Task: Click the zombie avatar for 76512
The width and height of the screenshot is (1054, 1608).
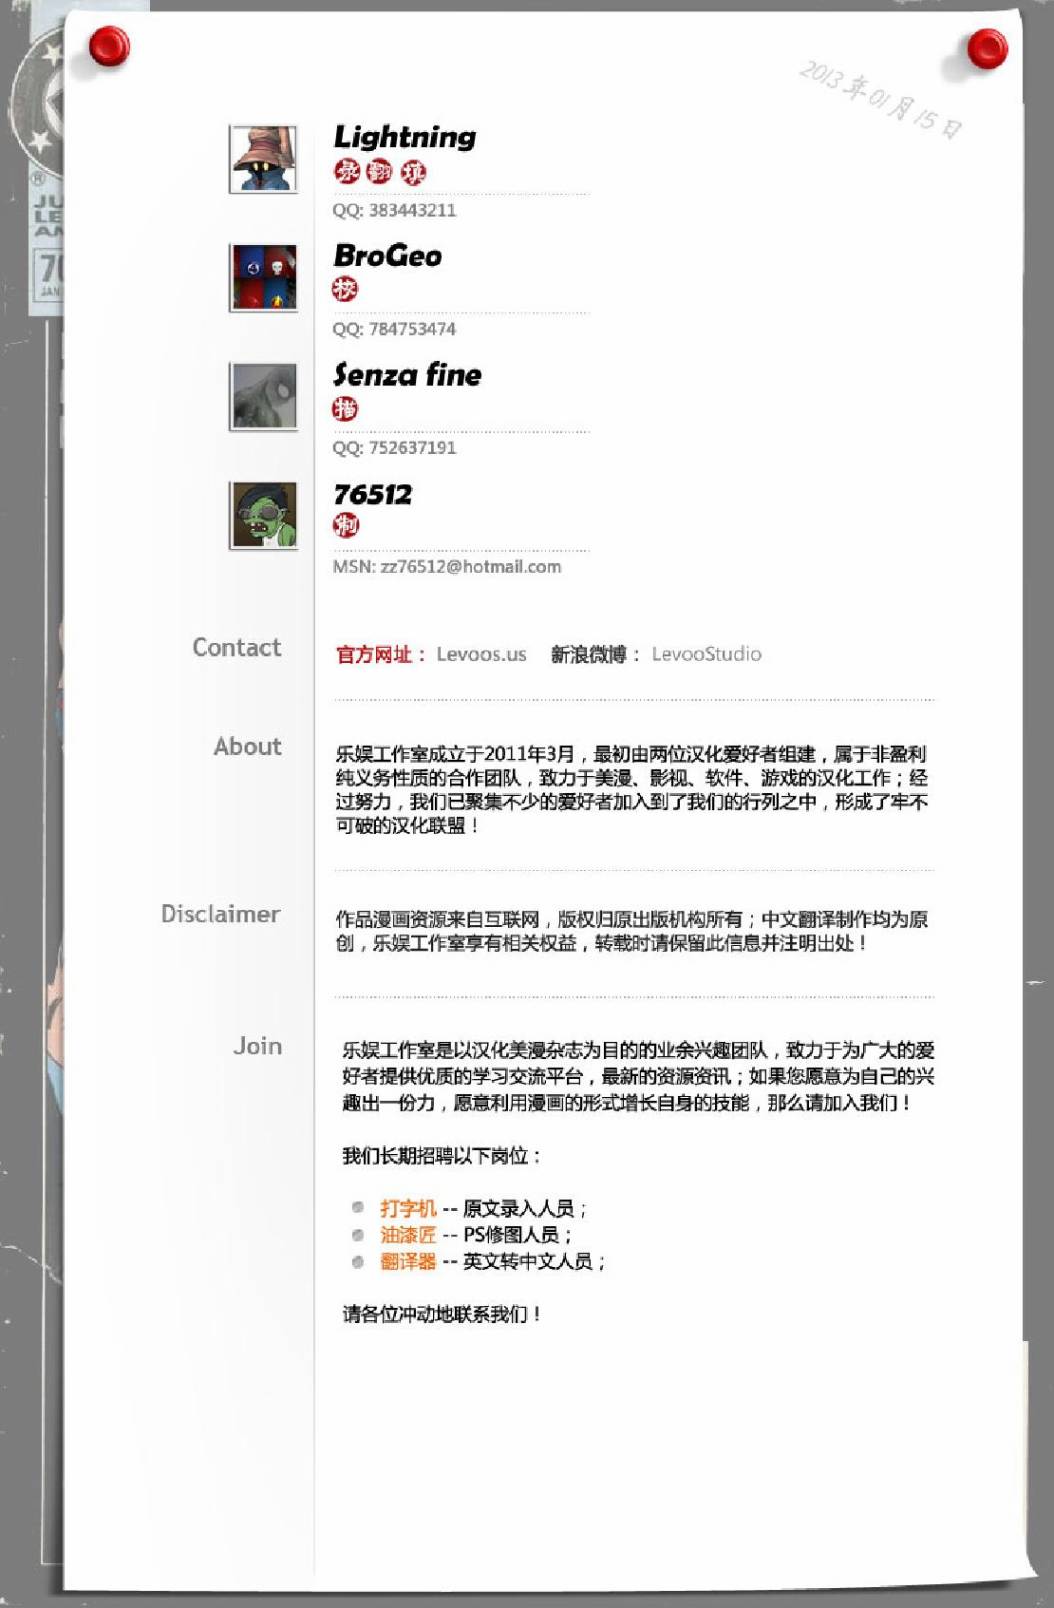Action: pos(263,515)
